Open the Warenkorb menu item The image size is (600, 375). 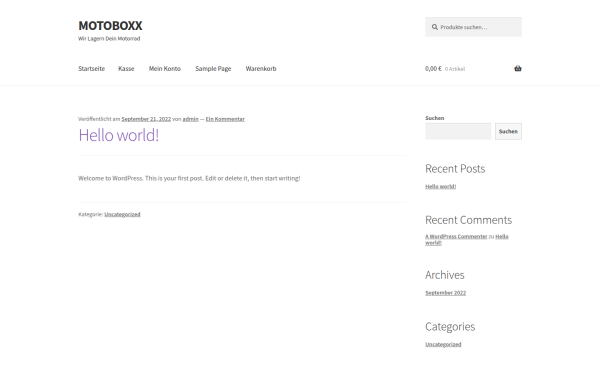click(x=261, y=68)
